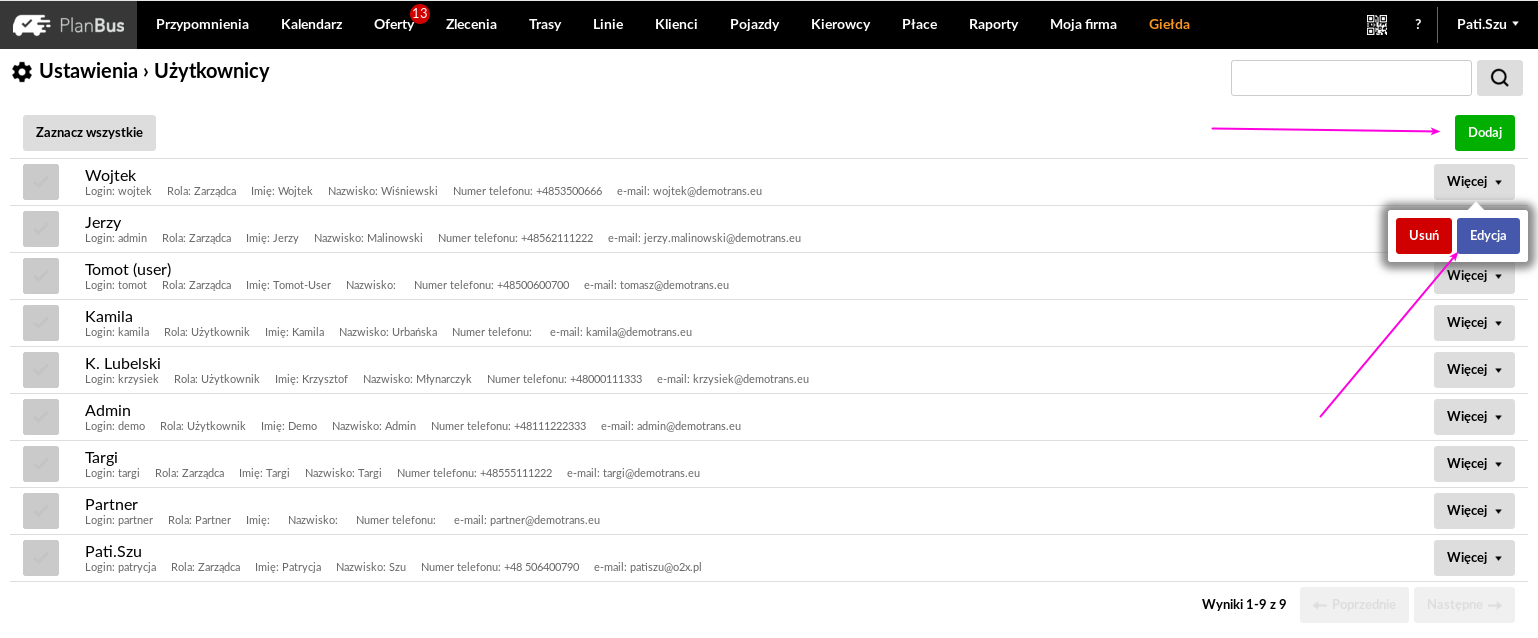The width and height of the screenshot is (1538, 638).
Task: Click the name Tomot (user)
Action: pyautogui.click(x=128, y=270)
